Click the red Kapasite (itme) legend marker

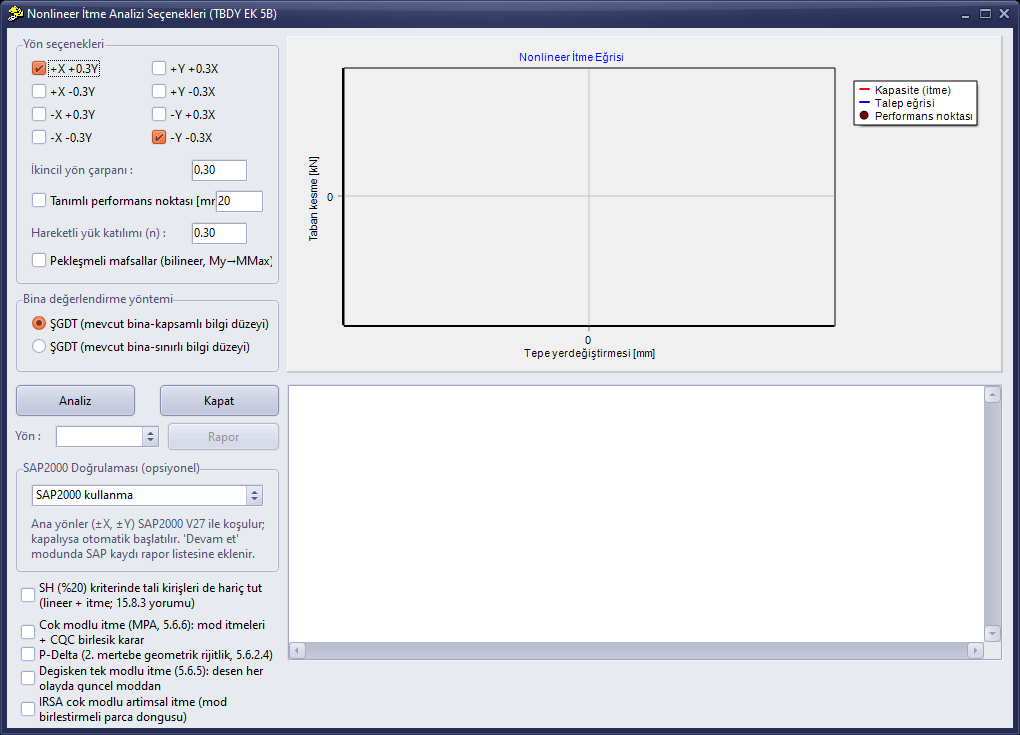tap(864, 90)
